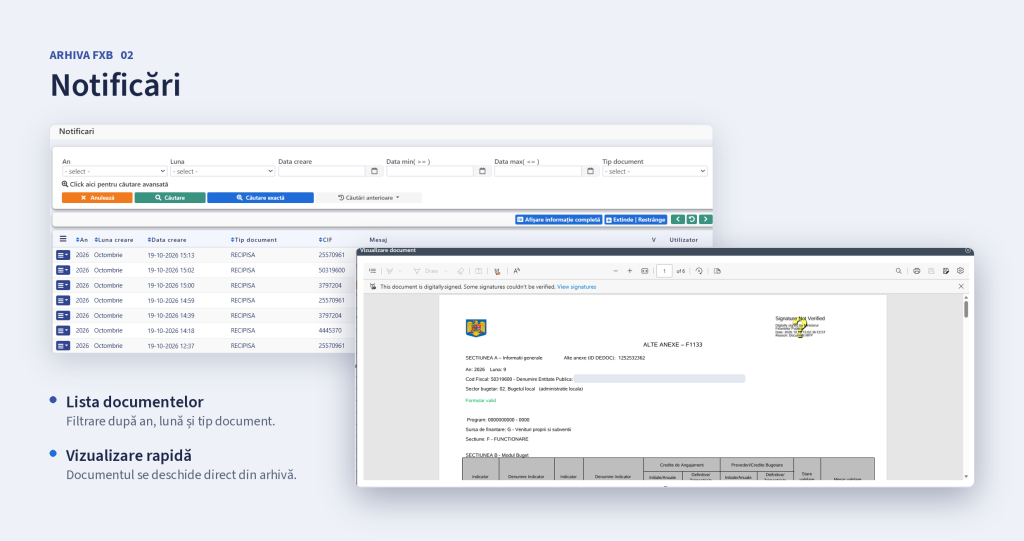Open PDF viewer settings gear
Viewport: 1024px width, 541px height.
(x=960, y=271)
